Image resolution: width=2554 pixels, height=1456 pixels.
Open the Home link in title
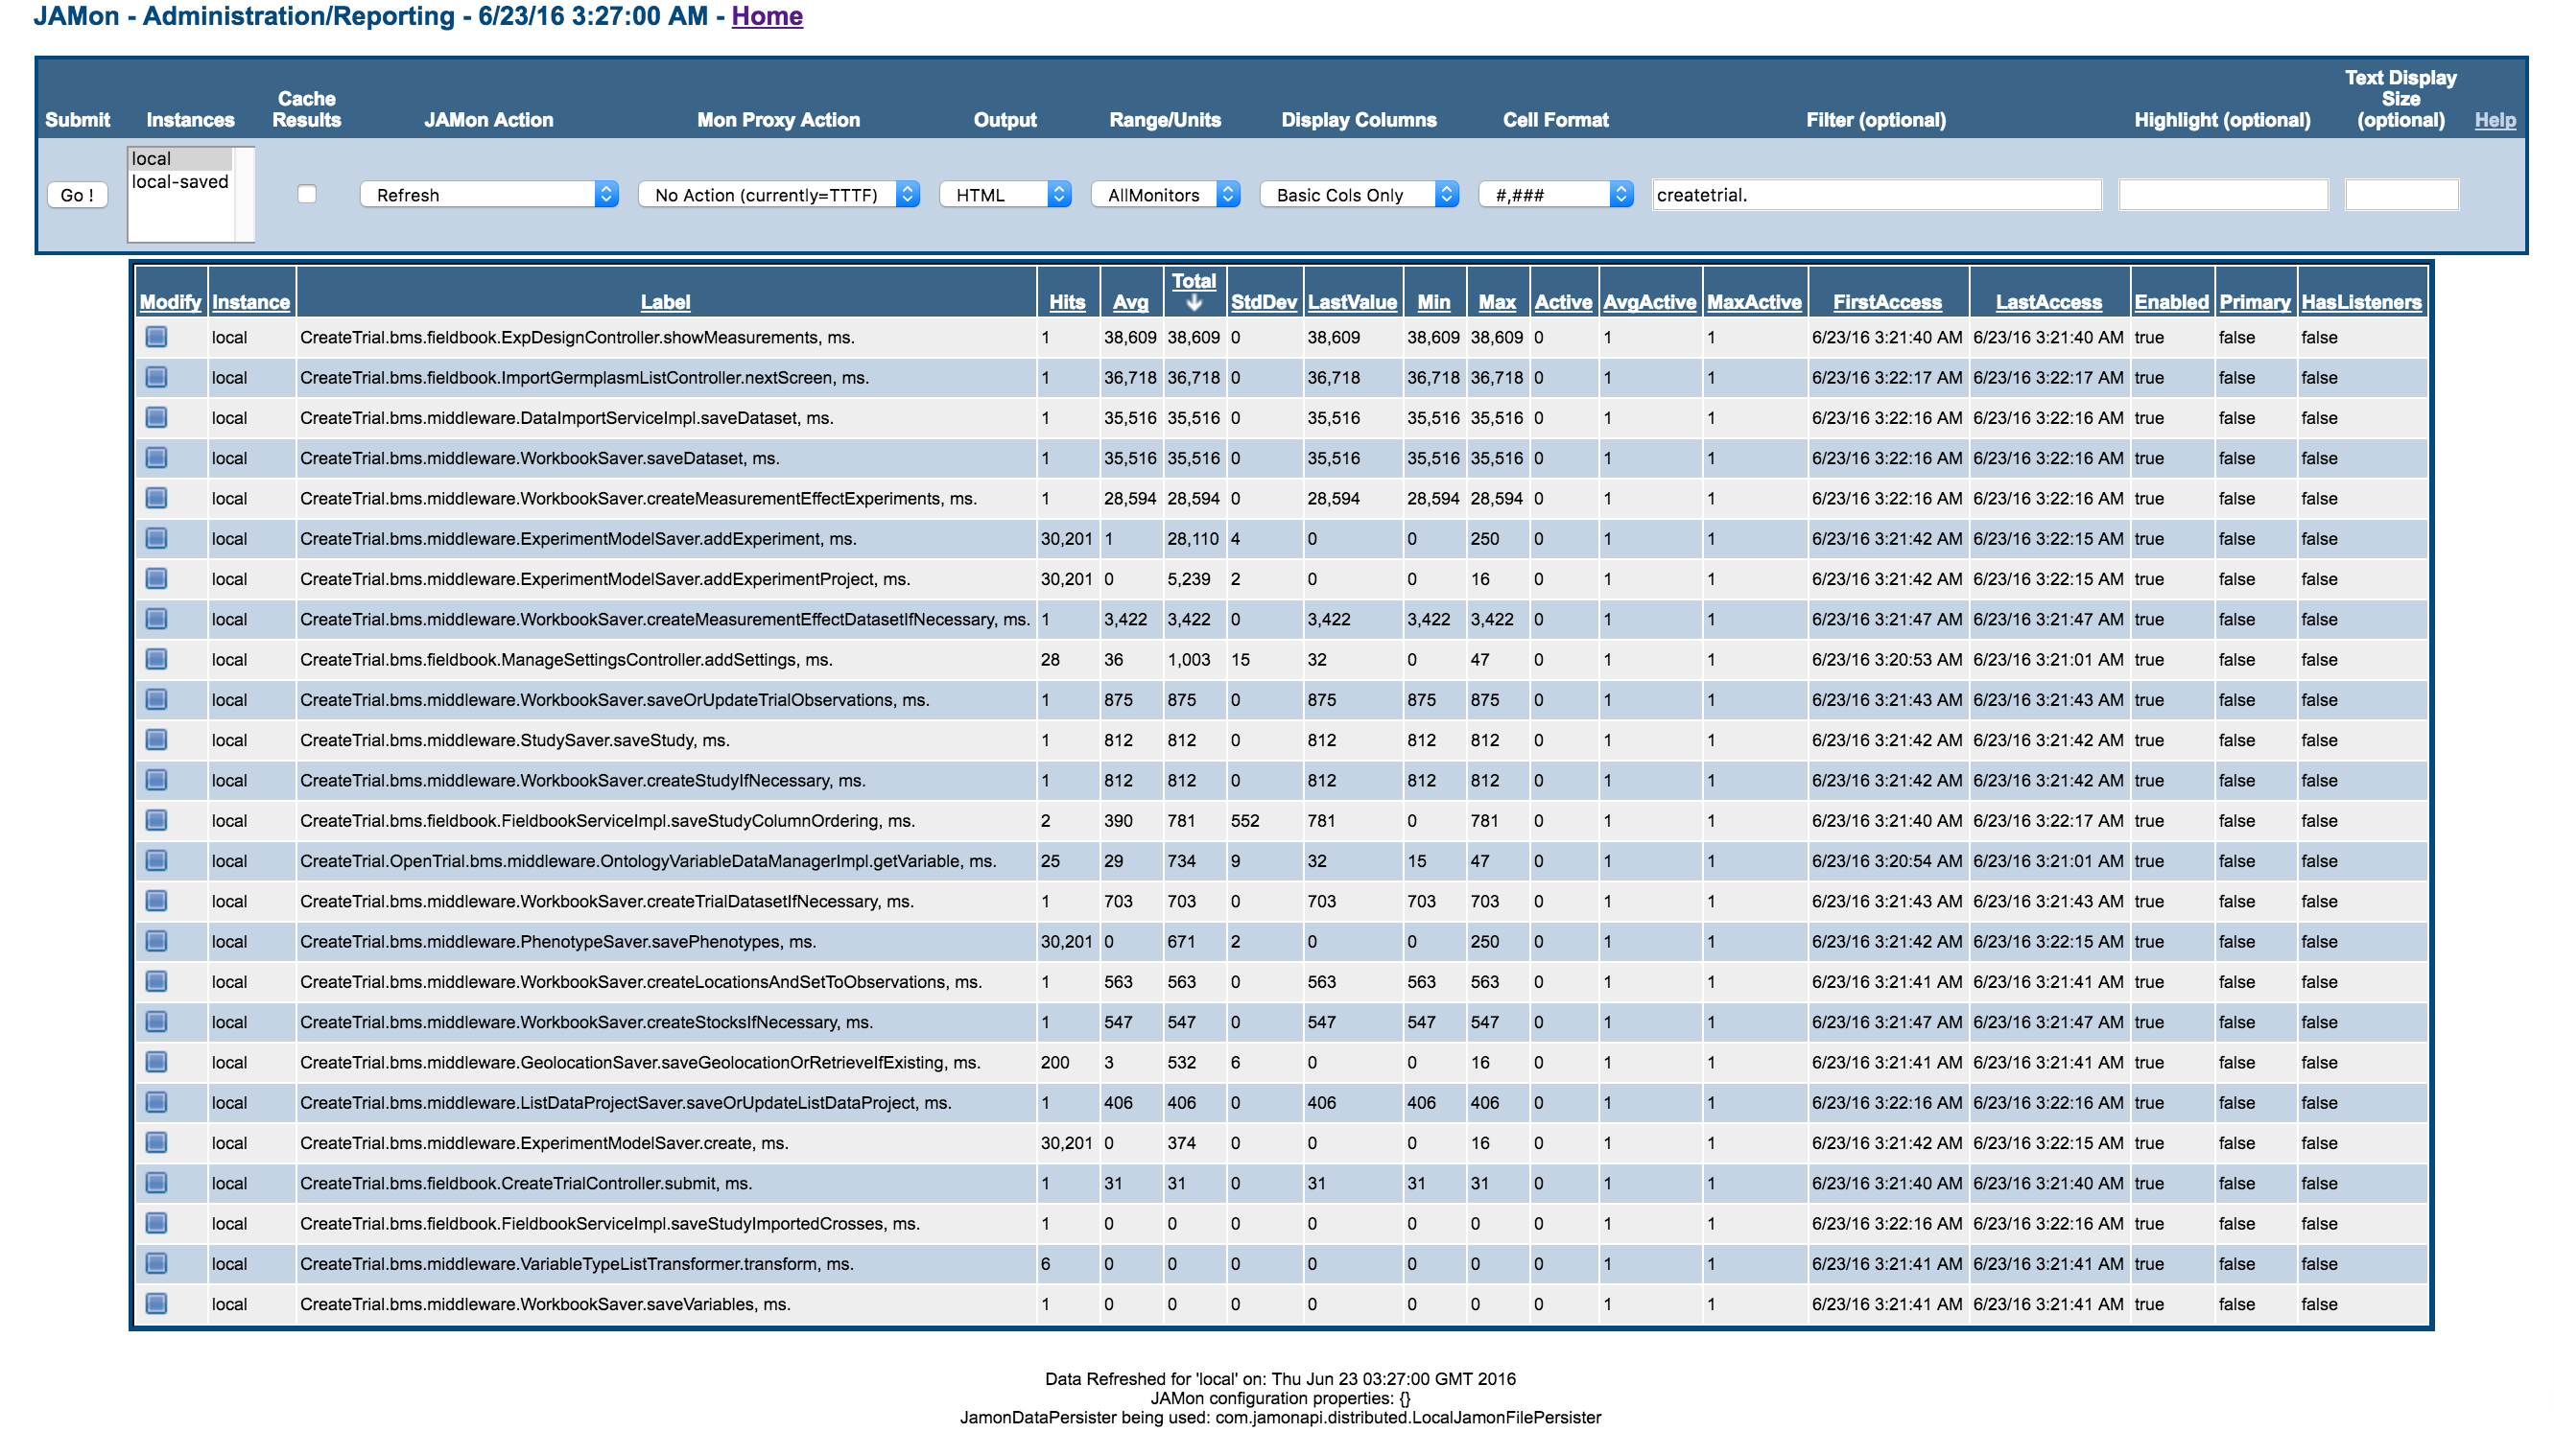(x=767, y=16)
